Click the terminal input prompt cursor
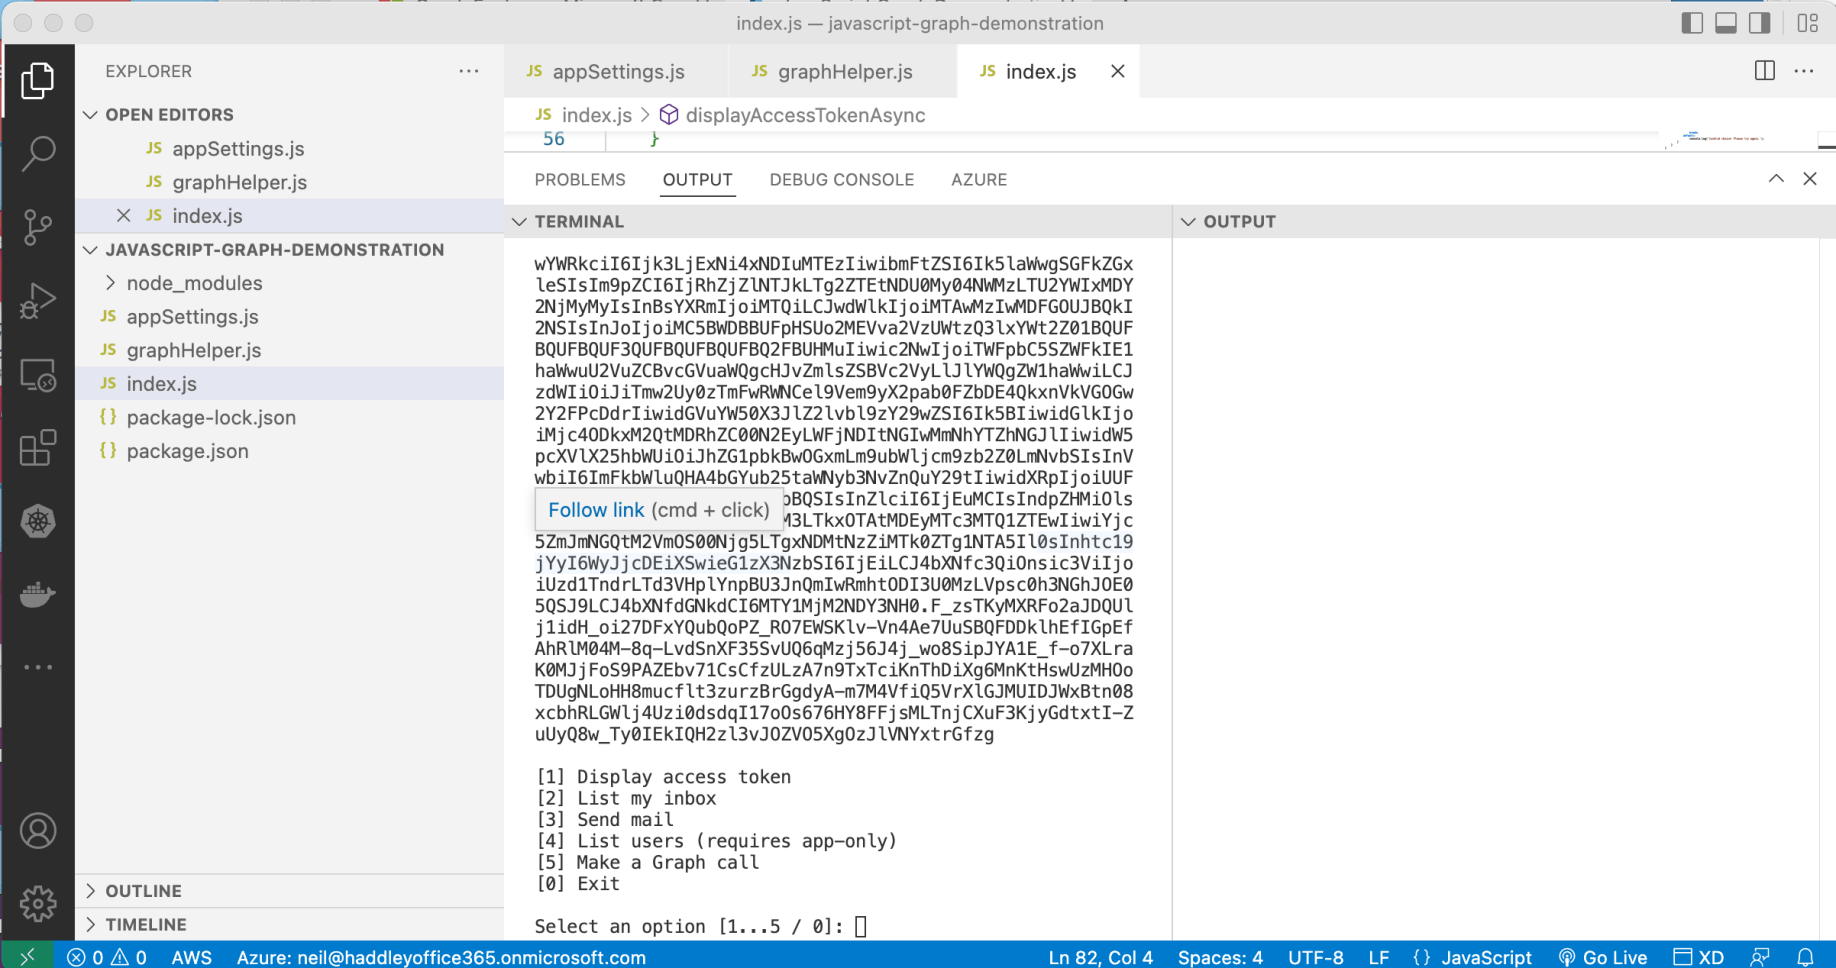The height and width of the screenshot is (968, 1836). coord(861,927)
